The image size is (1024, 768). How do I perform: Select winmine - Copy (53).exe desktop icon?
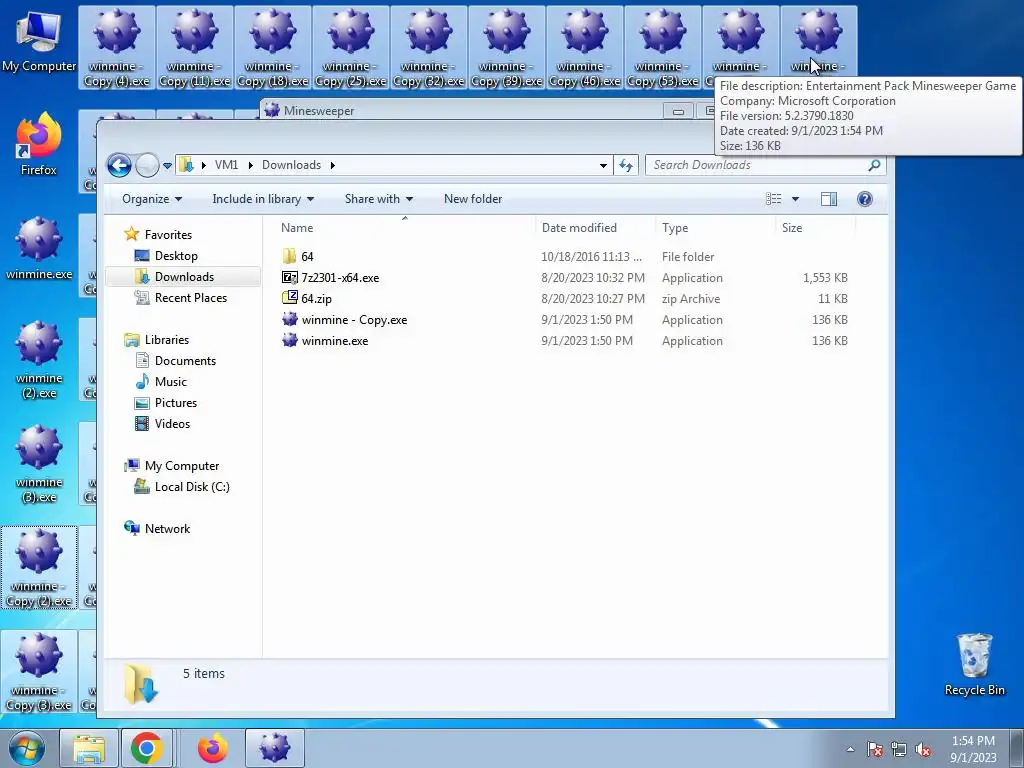pos(662,47)
